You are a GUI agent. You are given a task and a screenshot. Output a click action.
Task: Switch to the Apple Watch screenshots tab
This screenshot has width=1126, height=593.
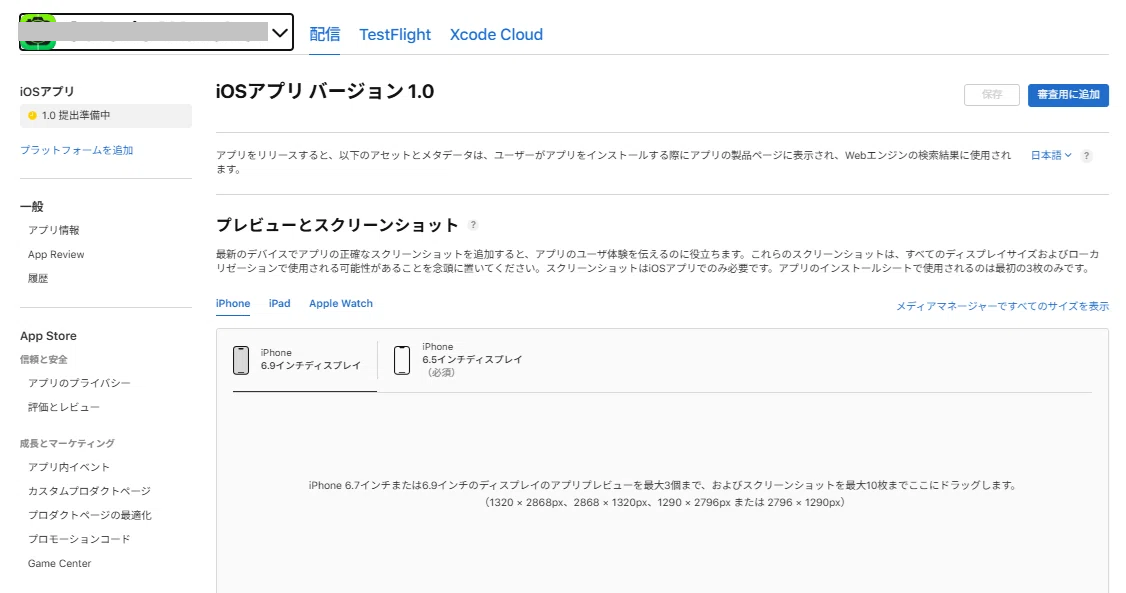[341, 304]
